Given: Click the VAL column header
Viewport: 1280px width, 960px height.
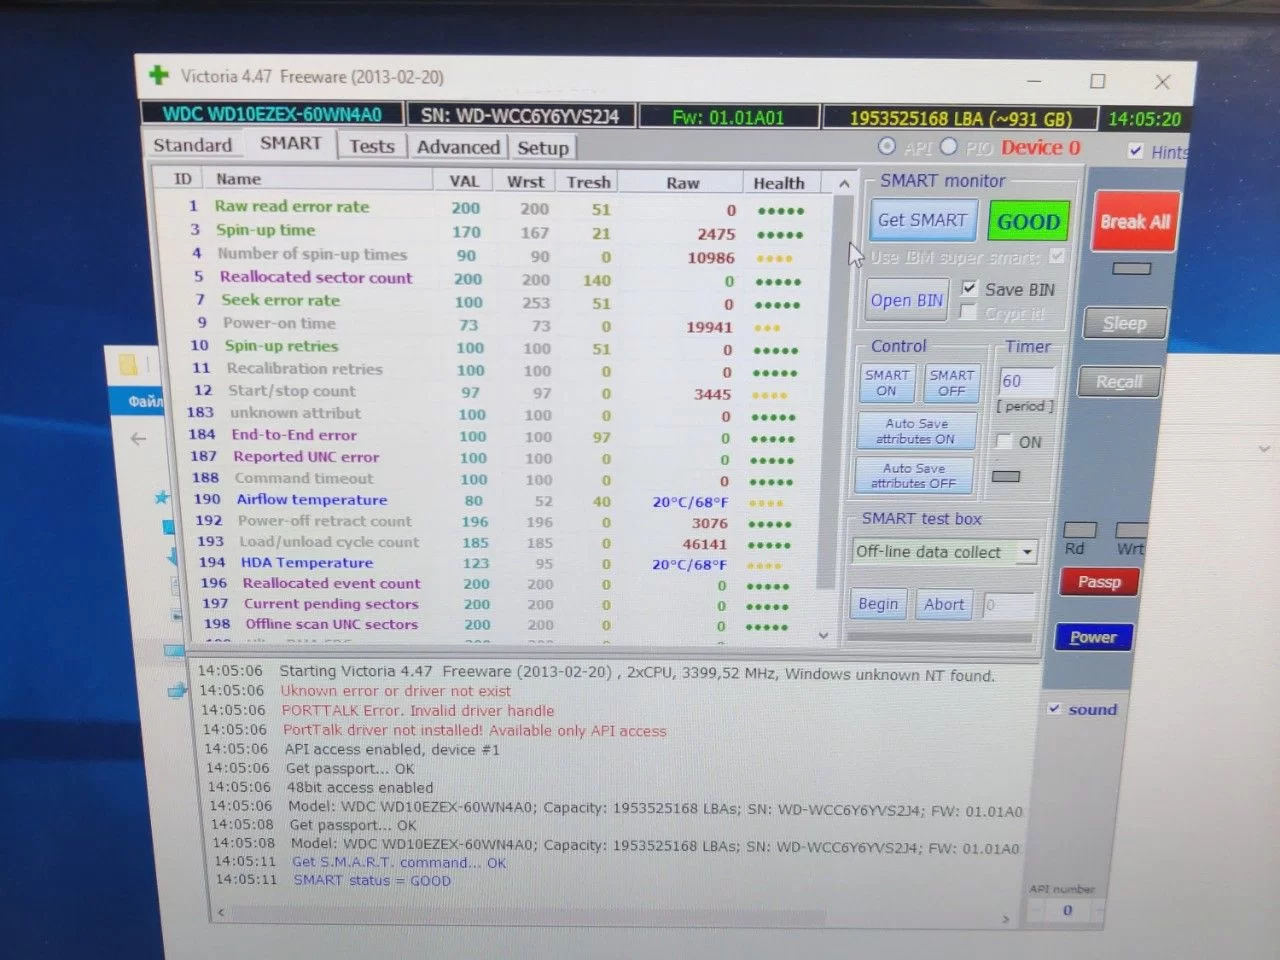Looking at the screenshot, I should coord(464,181).
